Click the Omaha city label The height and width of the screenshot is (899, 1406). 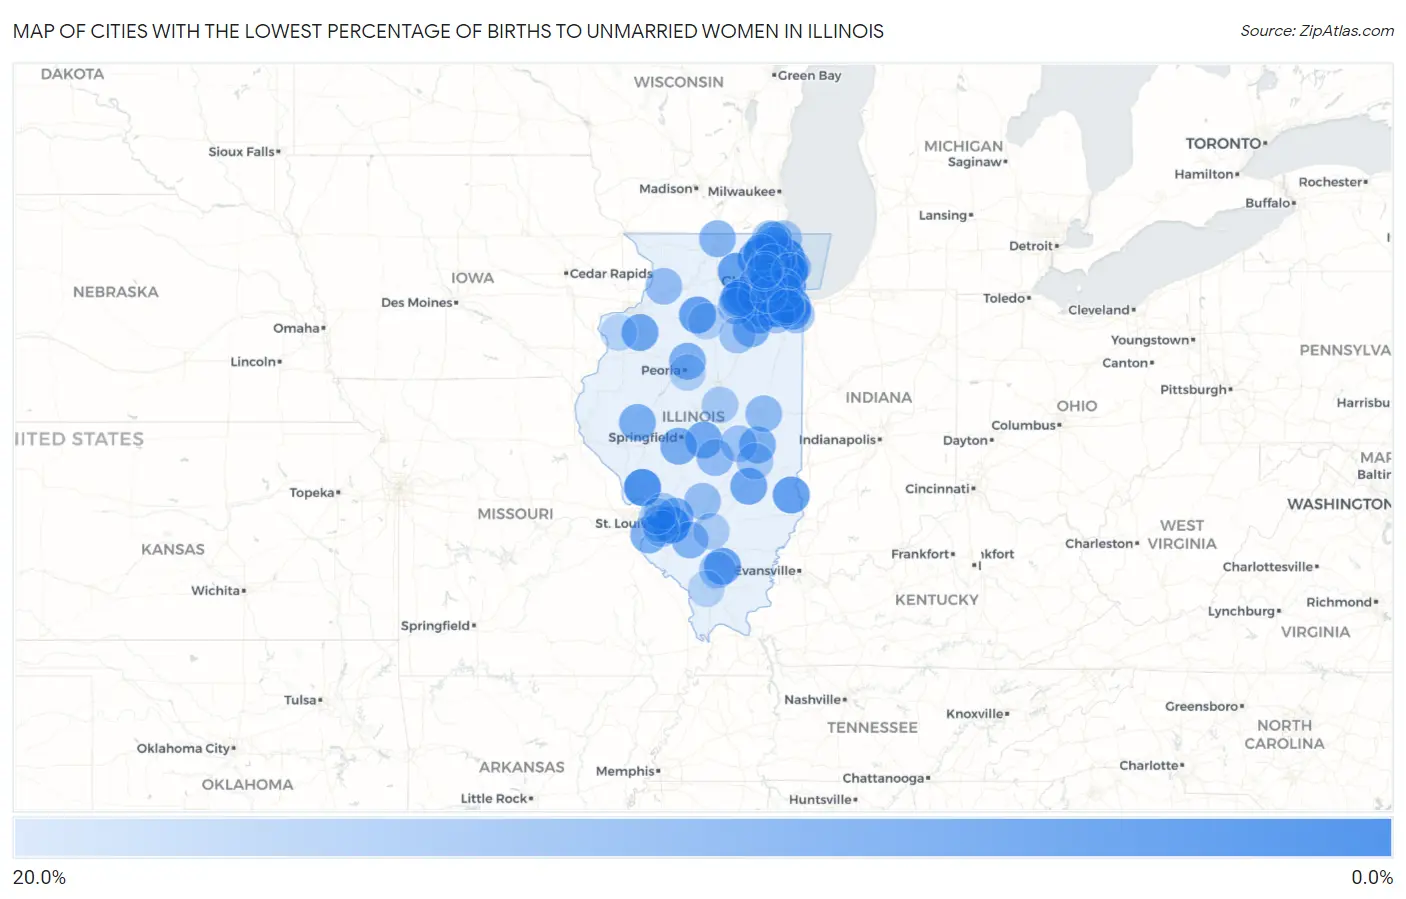point(299,328)
